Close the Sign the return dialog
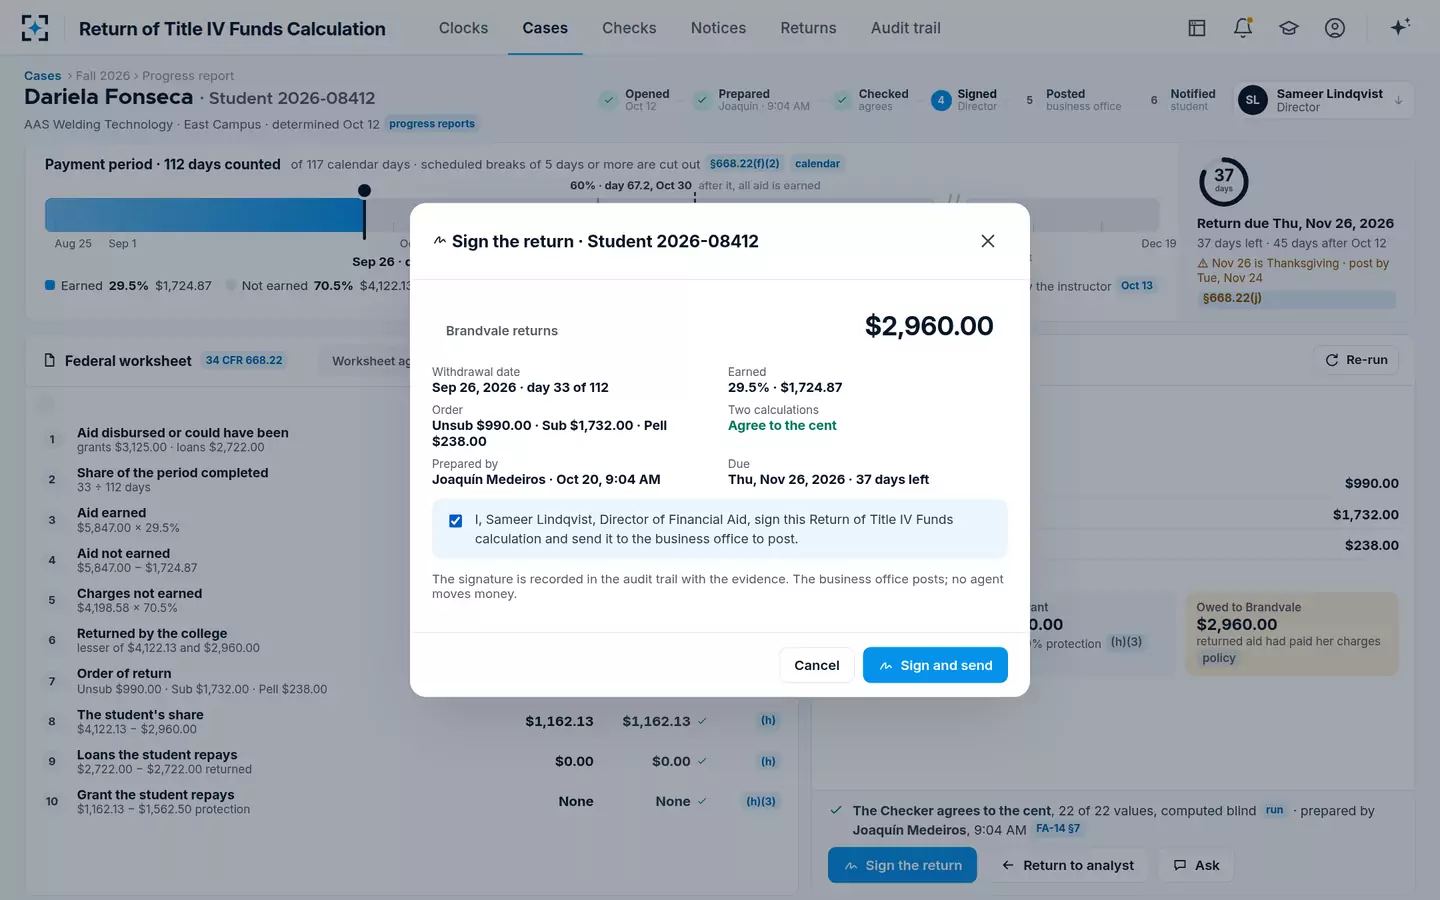1440x900 pixels. 988,241
